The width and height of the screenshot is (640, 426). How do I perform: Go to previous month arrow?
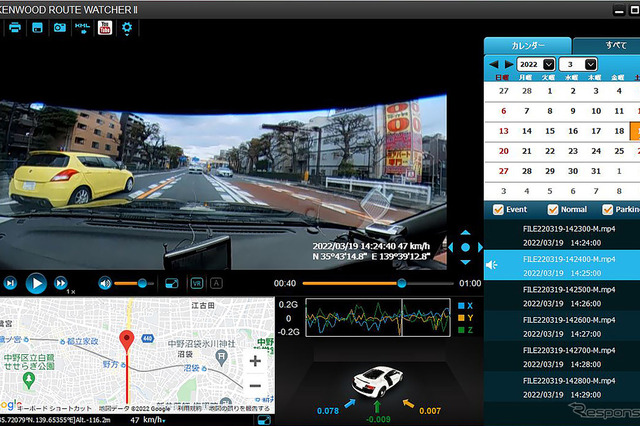pyautogui.click(x=493, y=64)
